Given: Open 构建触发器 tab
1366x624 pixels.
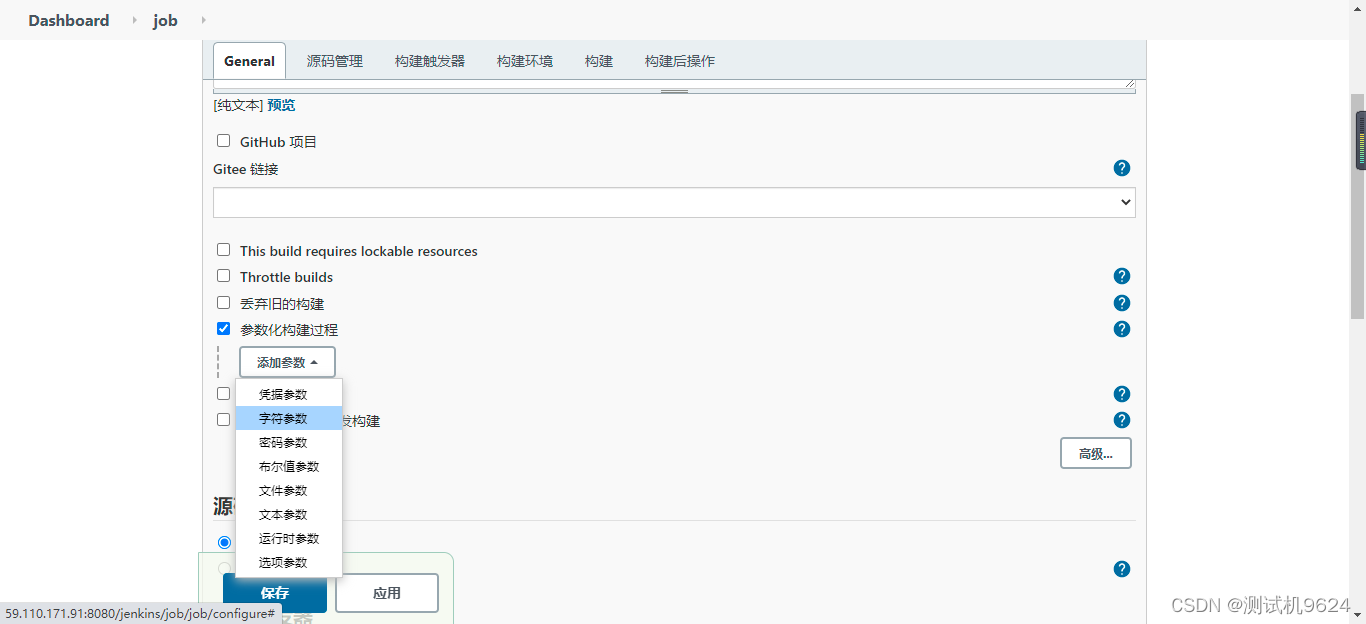Looking at the screenshot, I should [x=430, y=61].
